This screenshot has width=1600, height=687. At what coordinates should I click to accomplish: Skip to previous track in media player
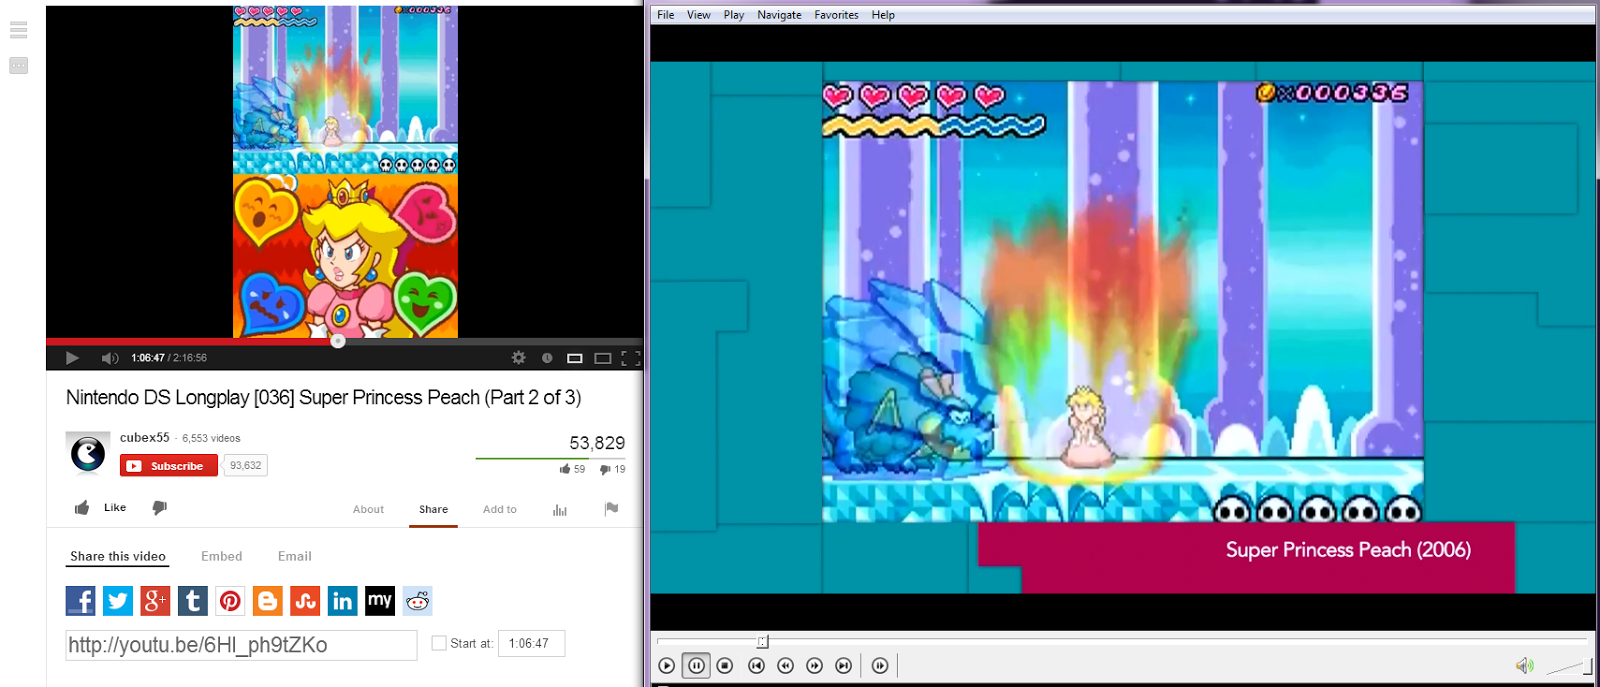coord(756,665)
